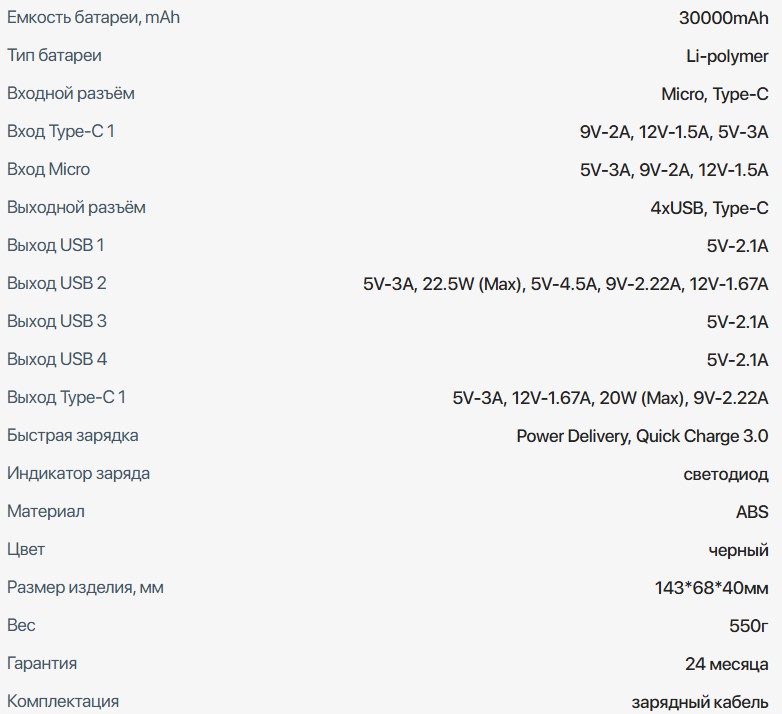Image resolution: width=782 pixels, height=714 pixels.
Task: Click the 550г weight value
Action: tap(749, 626)
